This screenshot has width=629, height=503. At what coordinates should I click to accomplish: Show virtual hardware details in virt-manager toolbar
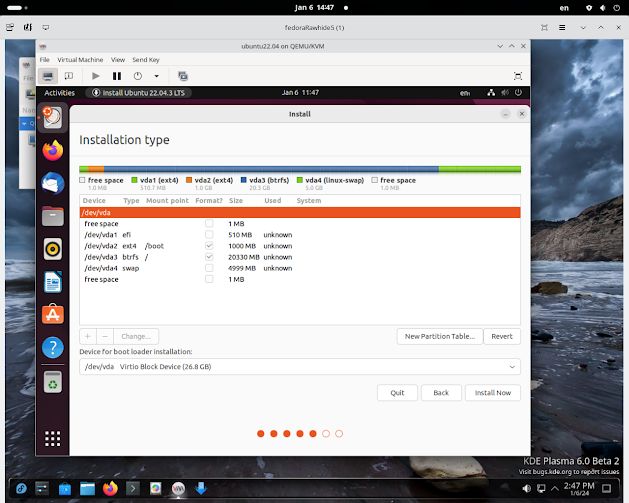[x=69, y=76]
